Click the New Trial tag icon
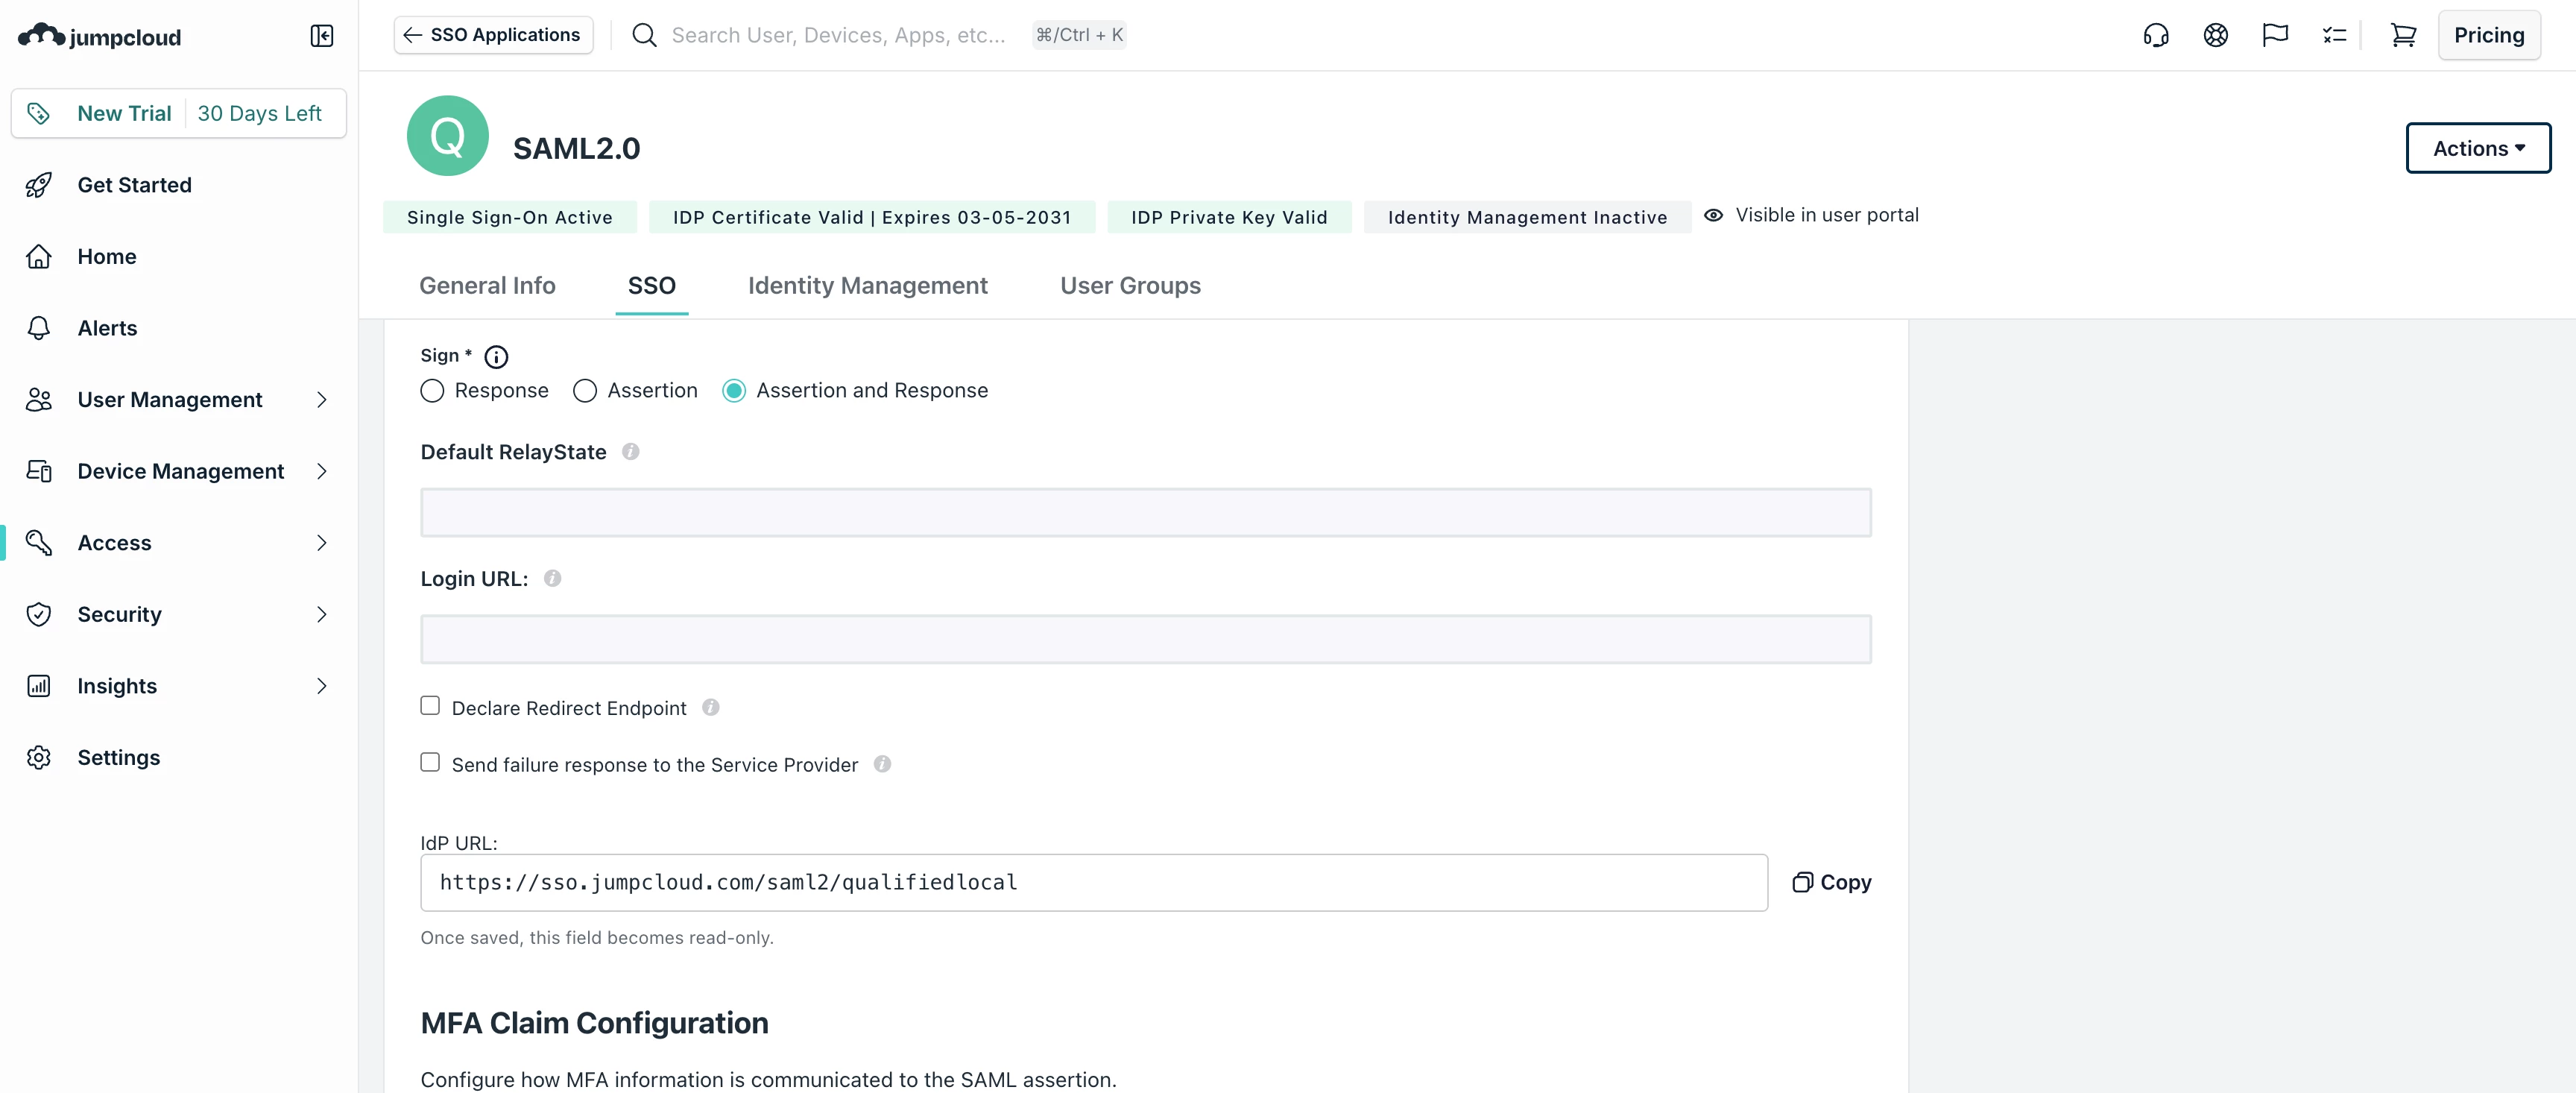This screenshot has width=2576, height=1093. point(39,113)
